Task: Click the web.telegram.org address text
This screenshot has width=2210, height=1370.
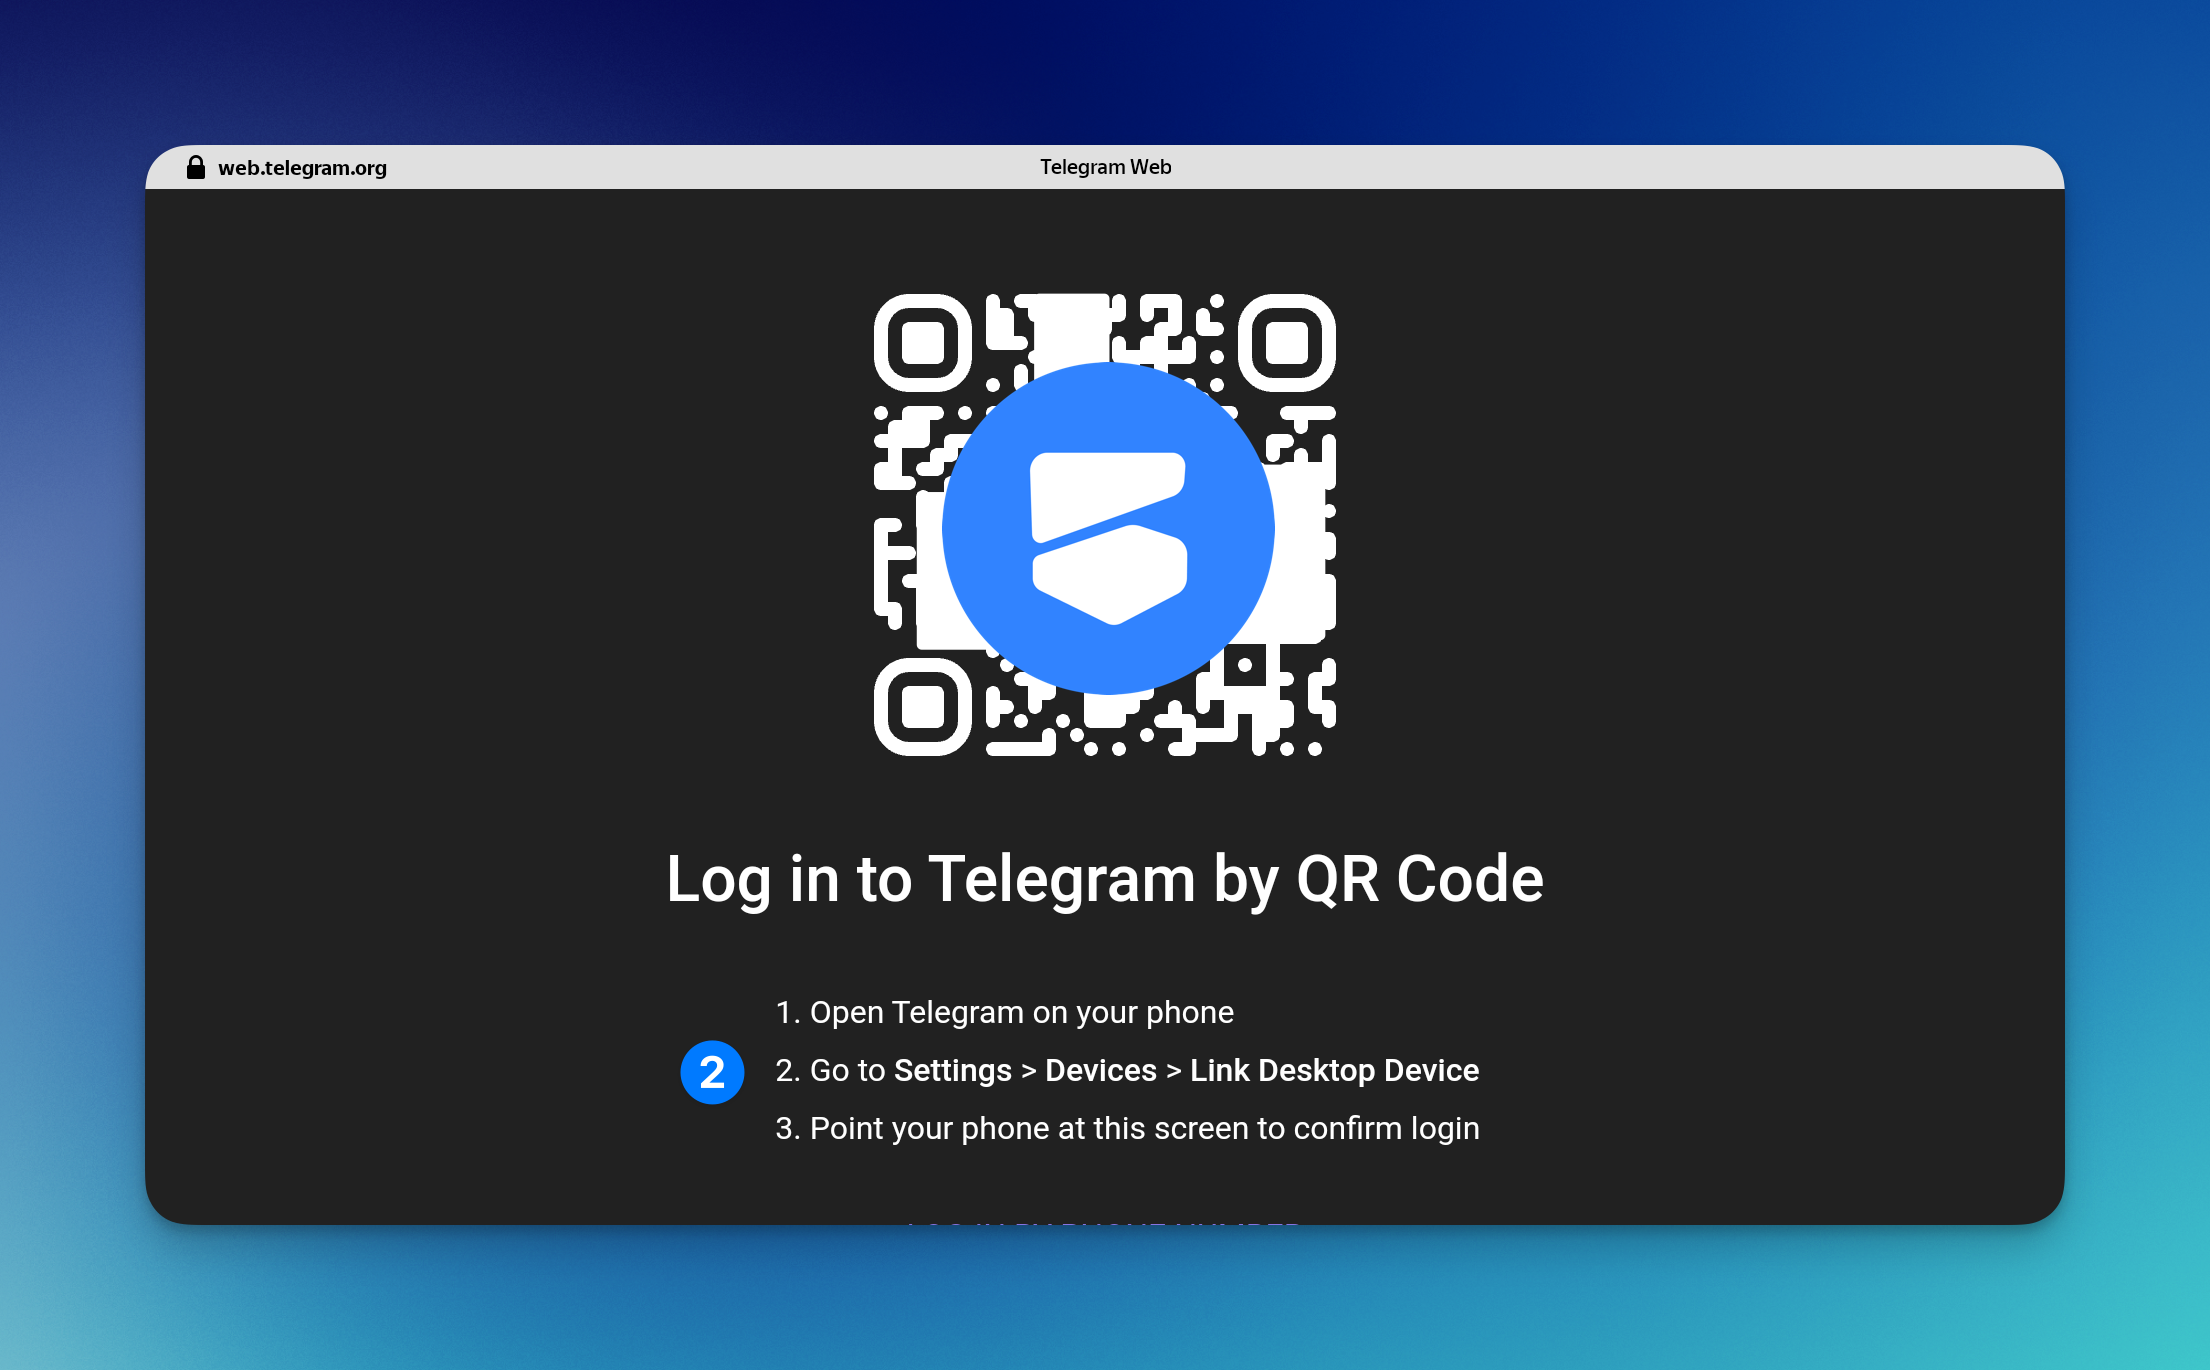Action: tap(302, 168)
